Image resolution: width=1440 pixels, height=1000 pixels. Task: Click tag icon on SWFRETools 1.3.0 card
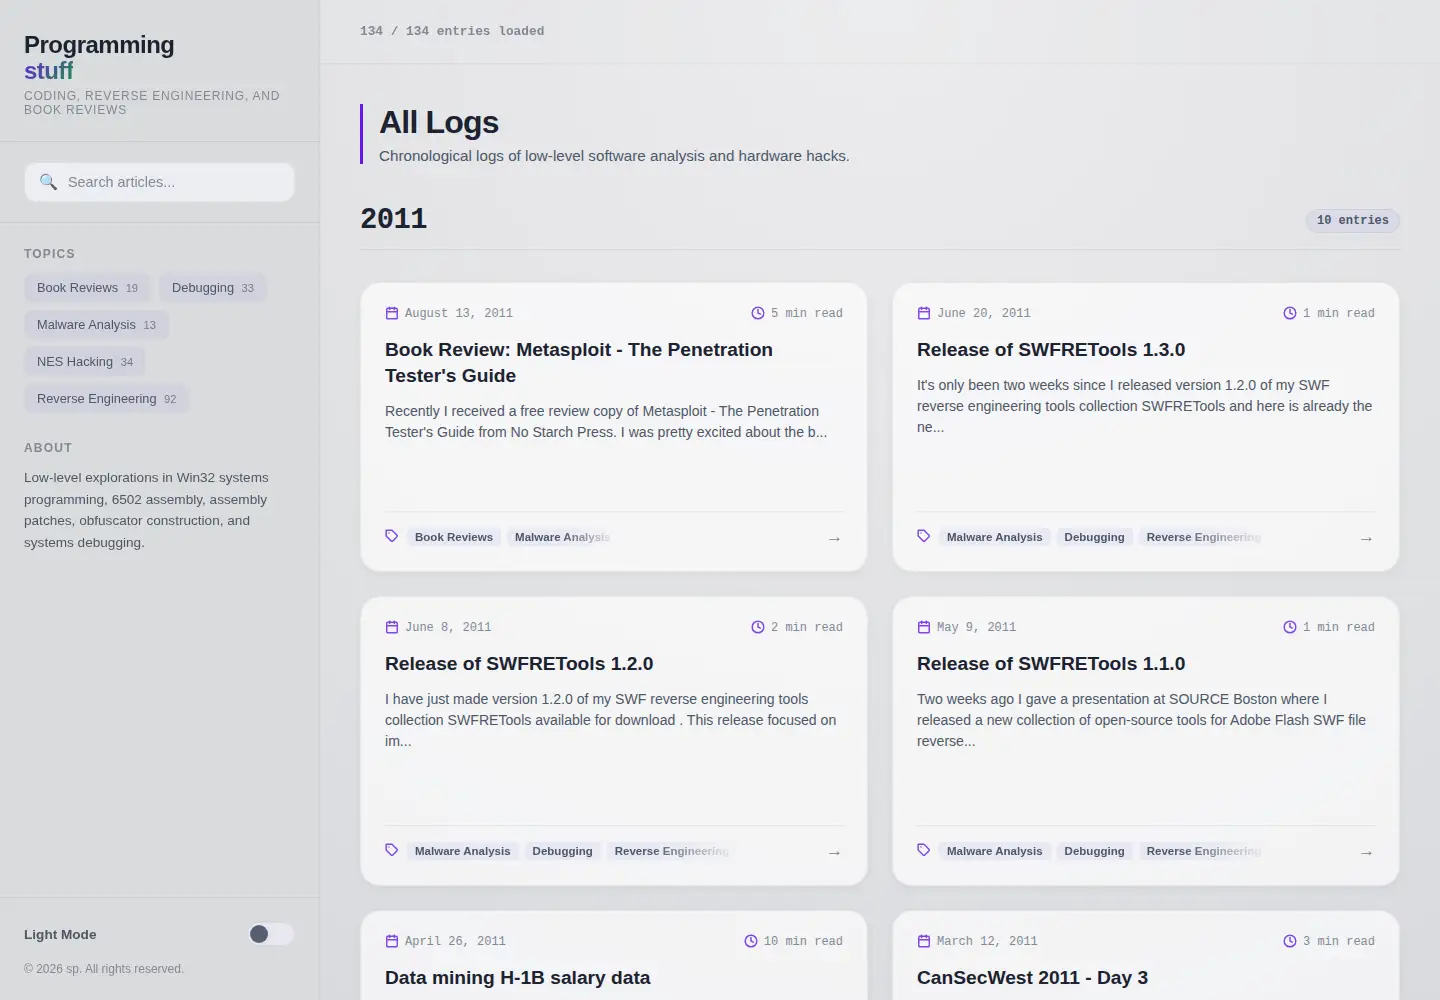tap(924, 536)
